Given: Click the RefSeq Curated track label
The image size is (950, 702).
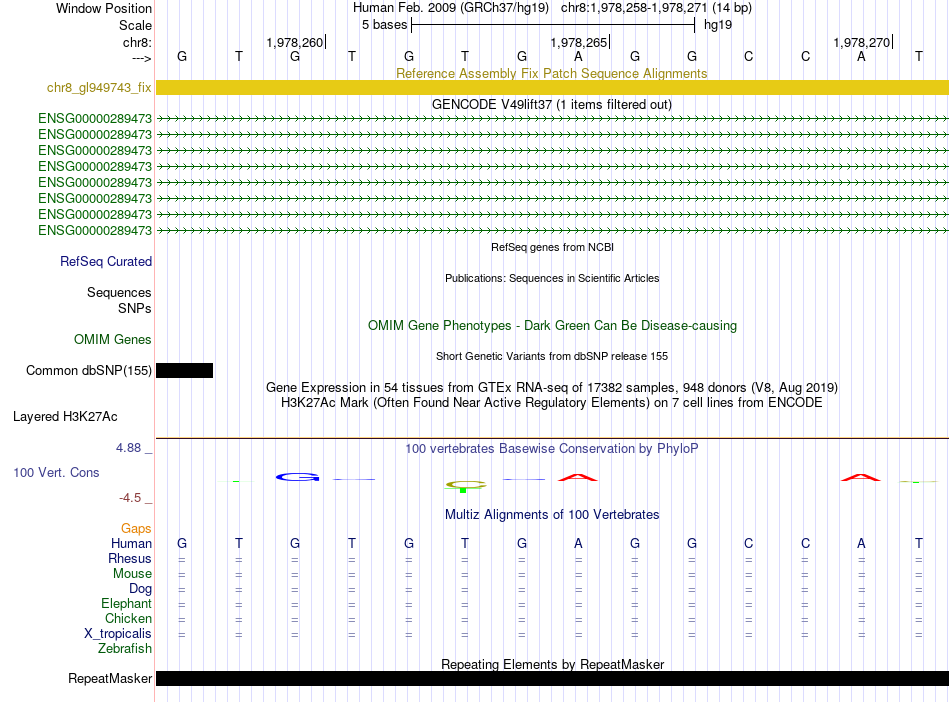Looking at the screenshot, I should tap(106, 262).
